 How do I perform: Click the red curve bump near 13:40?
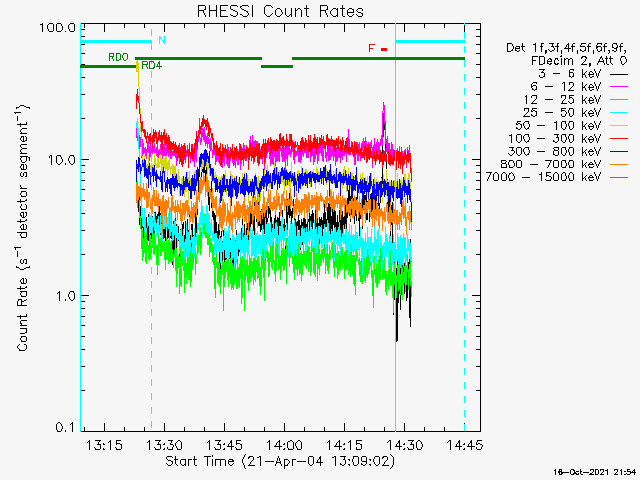click(204, 121)
